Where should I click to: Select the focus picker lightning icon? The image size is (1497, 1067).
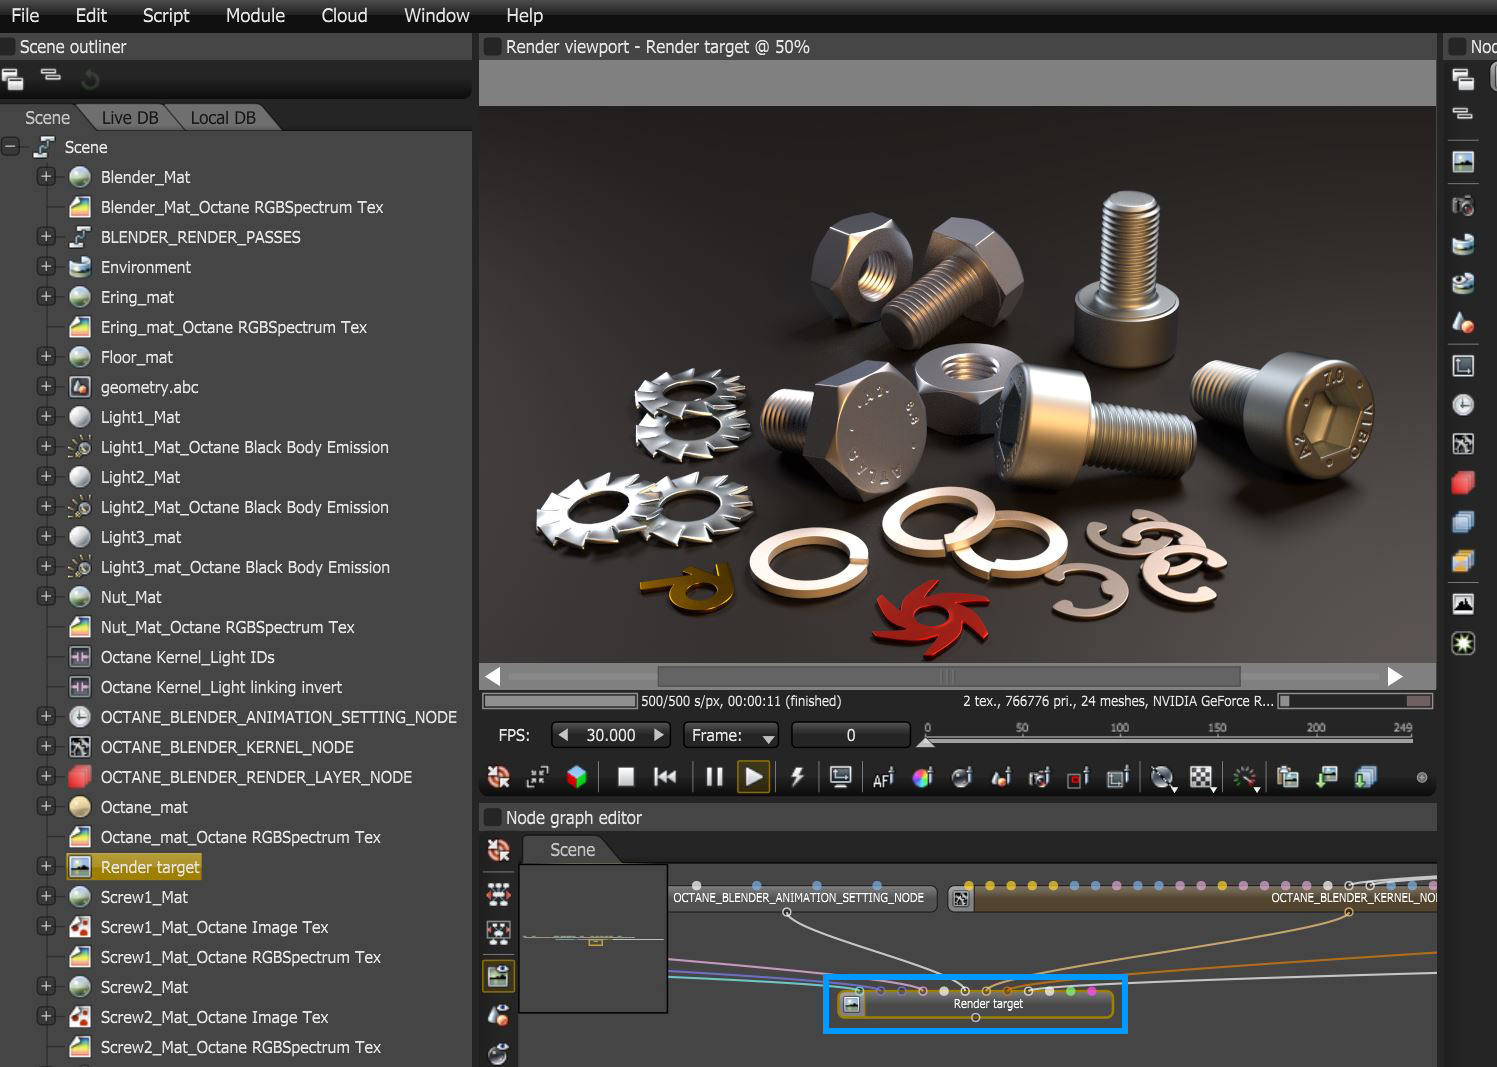[797, 777]
